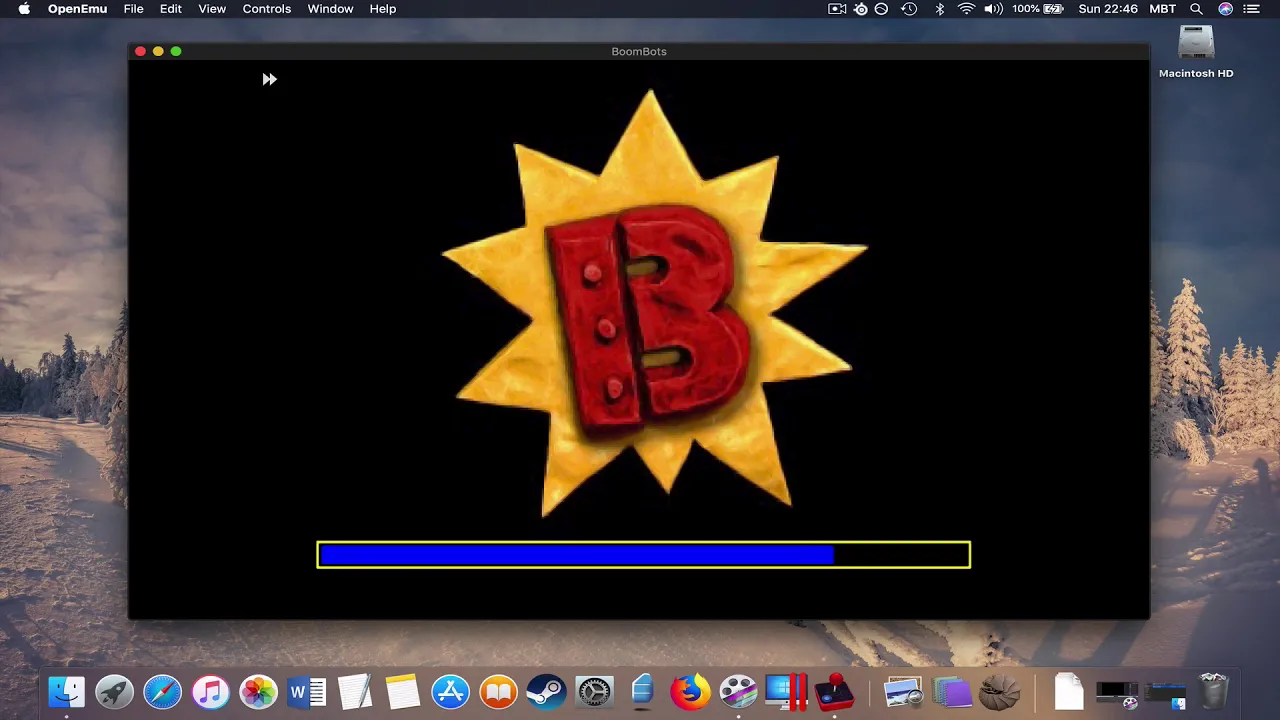Image resolution: width=1280 pixels, height=720 pixels.
Task: Launch Safari from the Dock
Action: (163, 691)
